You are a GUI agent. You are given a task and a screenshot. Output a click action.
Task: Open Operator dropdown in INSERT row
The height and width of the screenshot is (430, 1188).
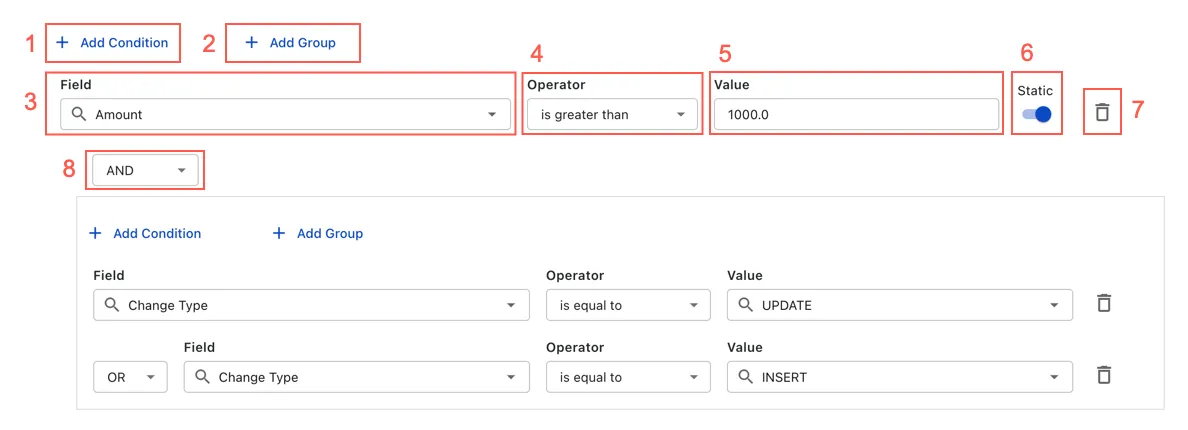[x=628, y=377]
